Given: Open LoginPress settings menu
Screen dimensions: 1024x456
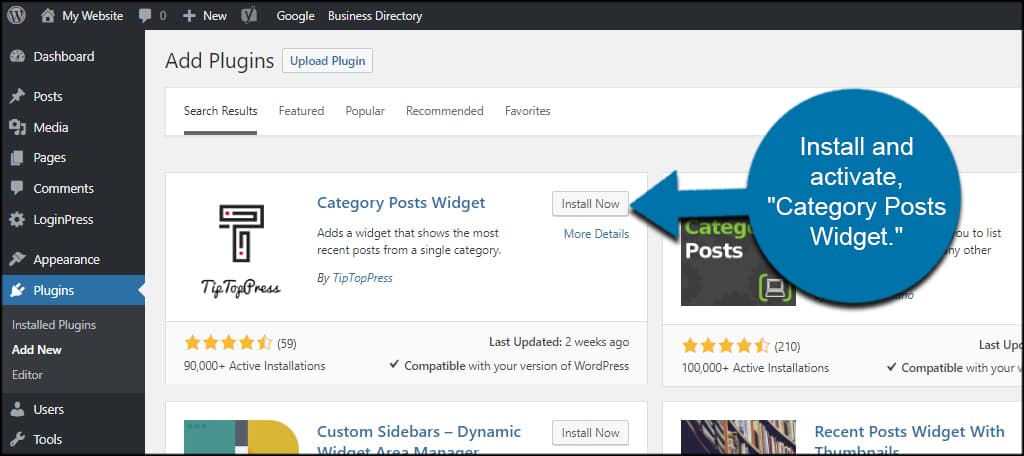Looking at the screenshot, I should (63, 220).
